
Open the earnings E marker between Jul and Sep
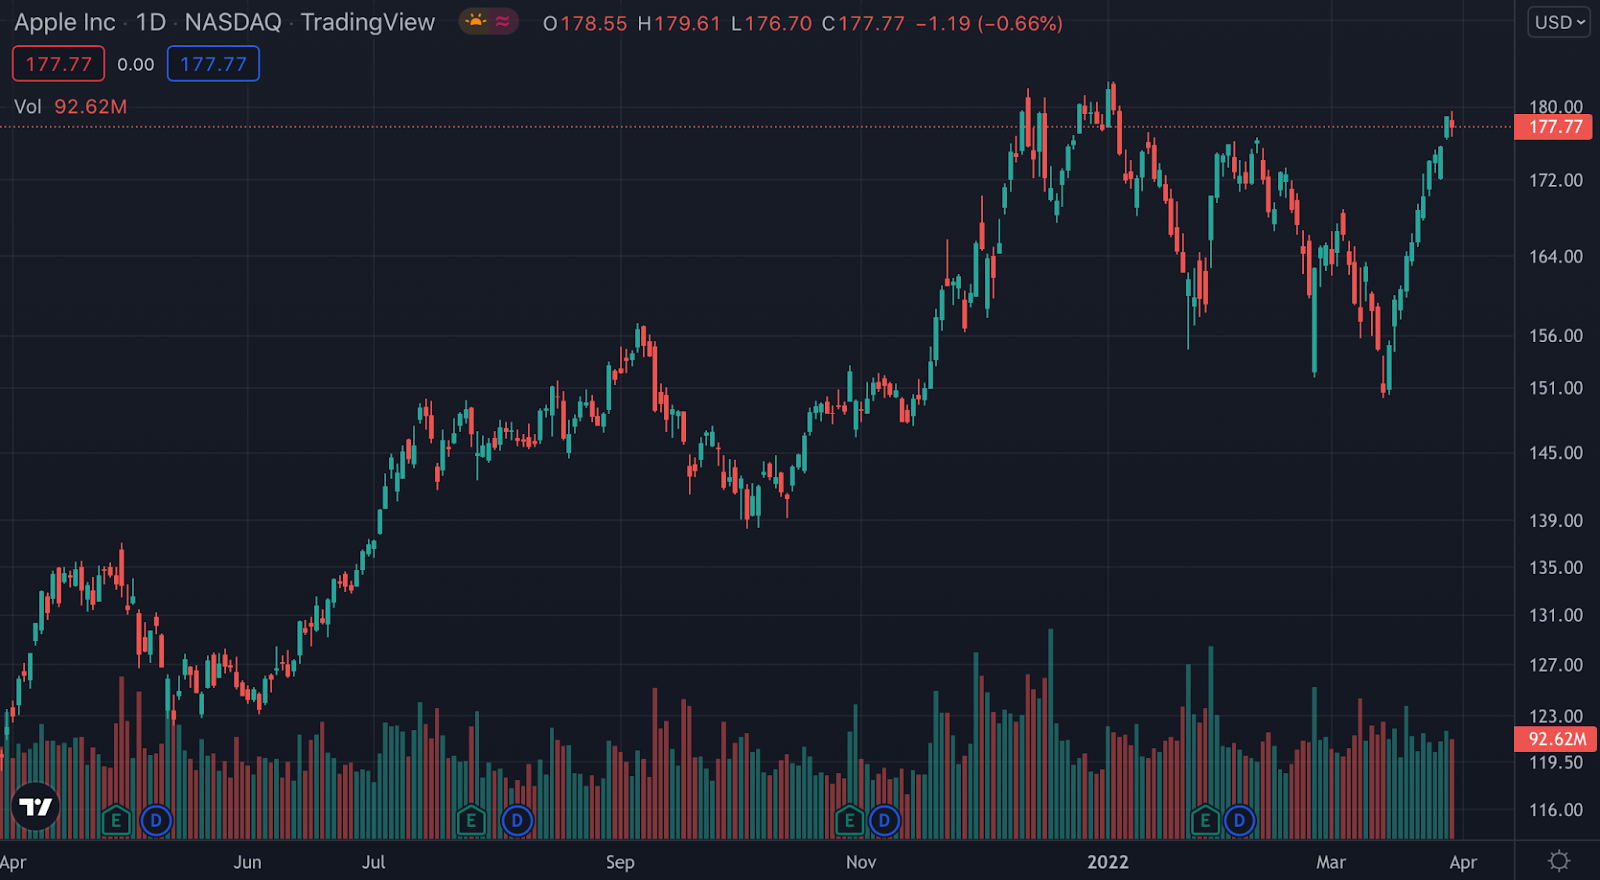471,821
